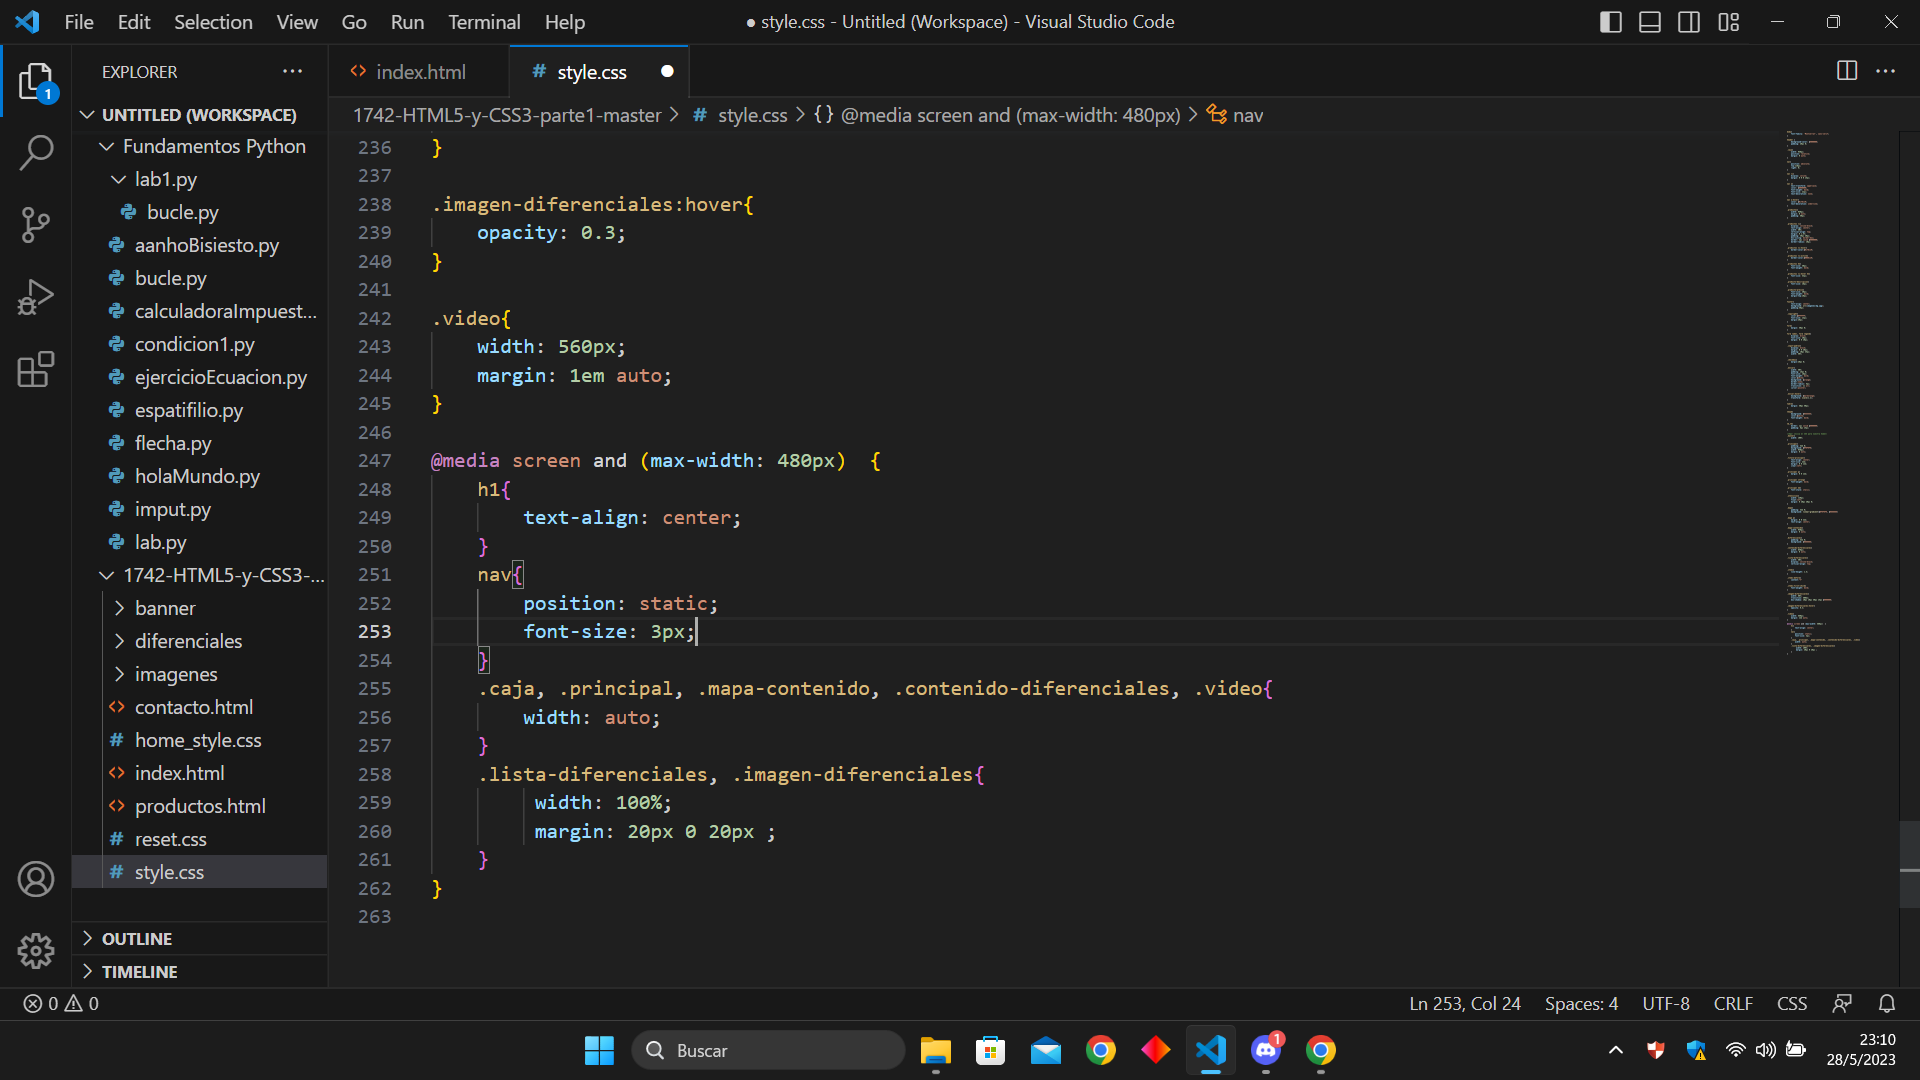The image size is (1920, 1080).
Task: Switch to the index.html tab
Action: tap(420, 72)
